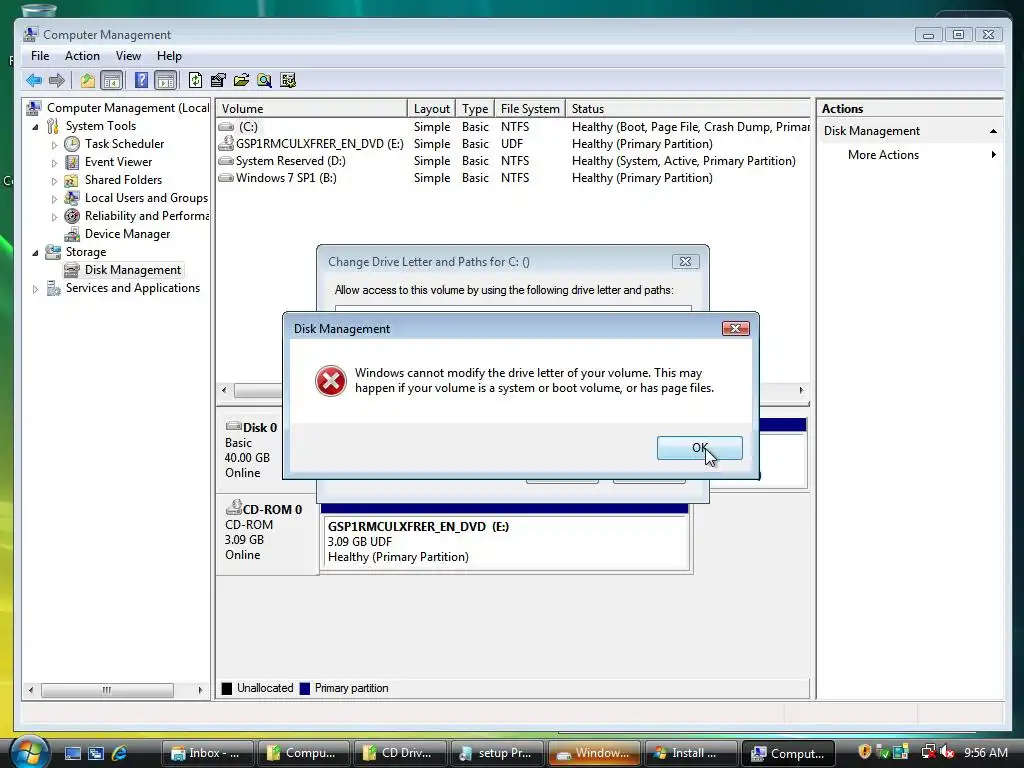Select the Windows 7 SP1 (B:) volume row
This screenshot has width=1024, height=768.
(513, 178)
